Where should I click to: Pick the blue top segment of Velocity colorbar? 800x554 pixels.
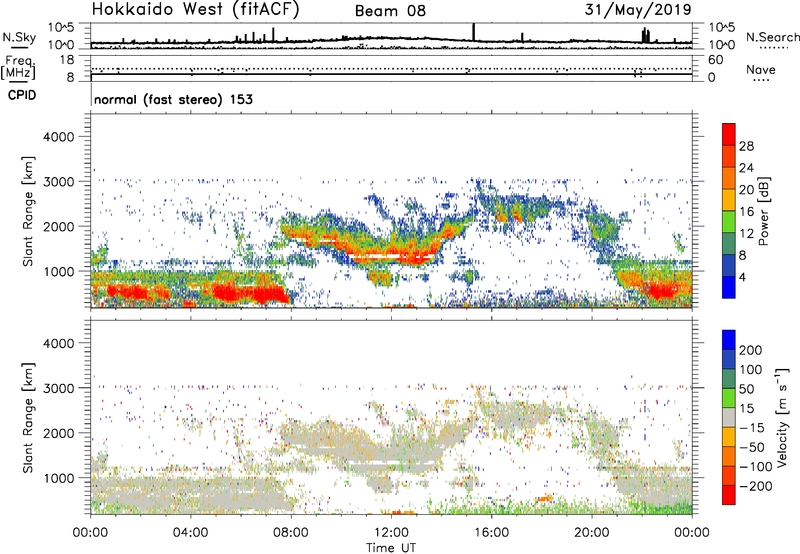pos(729,340)
